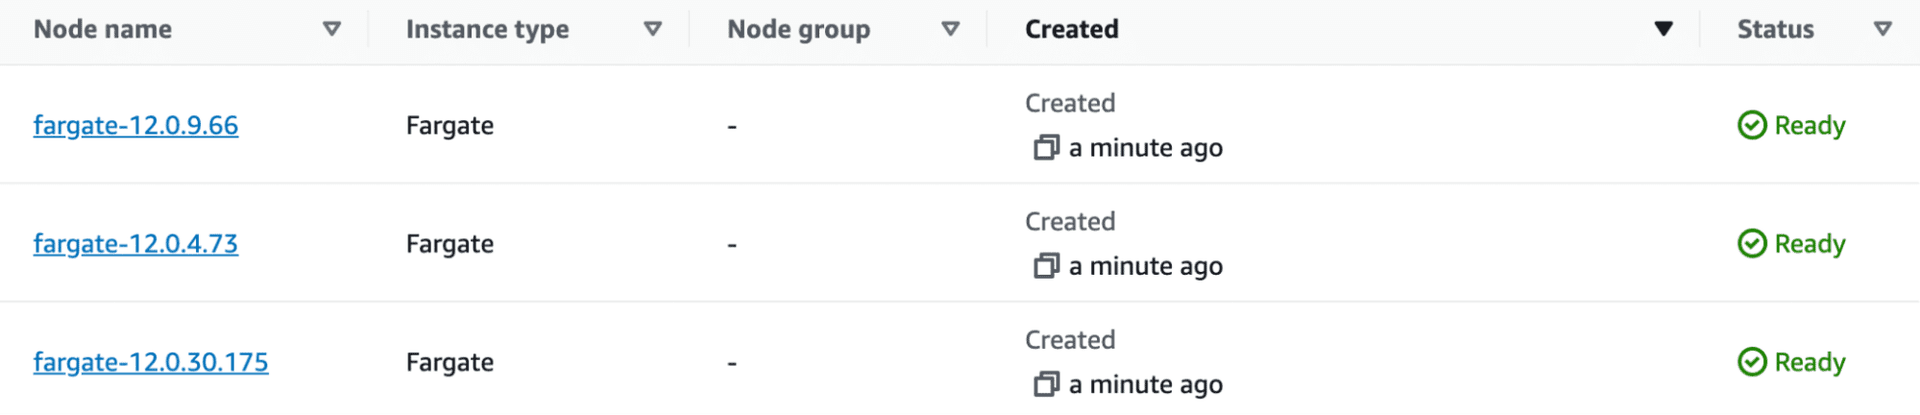Toggle sort arrow on Node group column

click(x=951, y=29)
